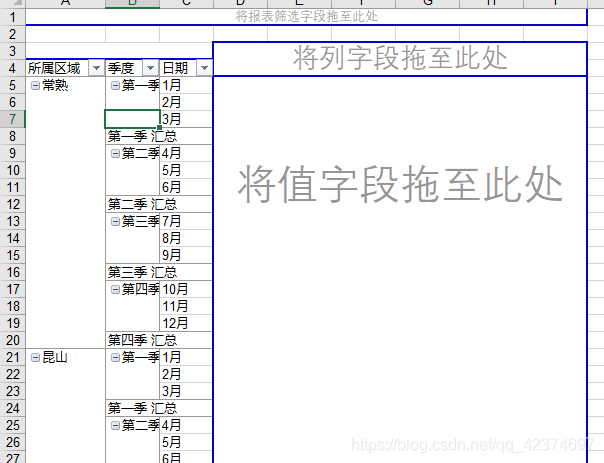Open the 季度 filter dropdown
Viewport: 604px width, 463px height.
[150, 69]
